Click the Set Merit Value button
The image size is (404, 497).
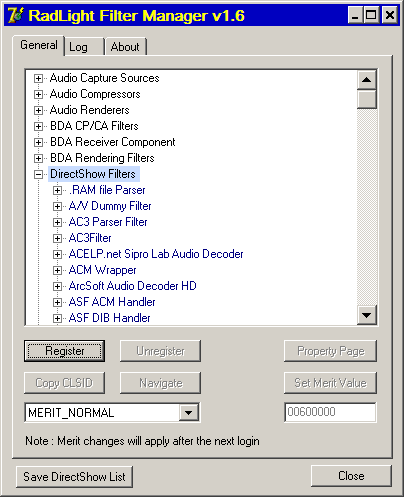[x=330, y=383]
